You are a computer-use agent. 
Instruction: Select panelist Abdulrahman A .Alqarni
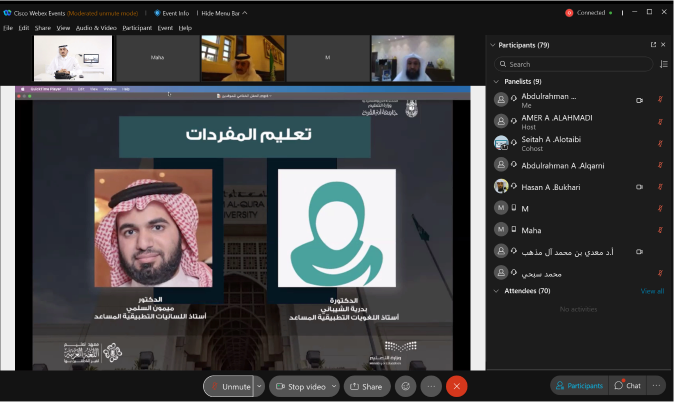(579, 165)
